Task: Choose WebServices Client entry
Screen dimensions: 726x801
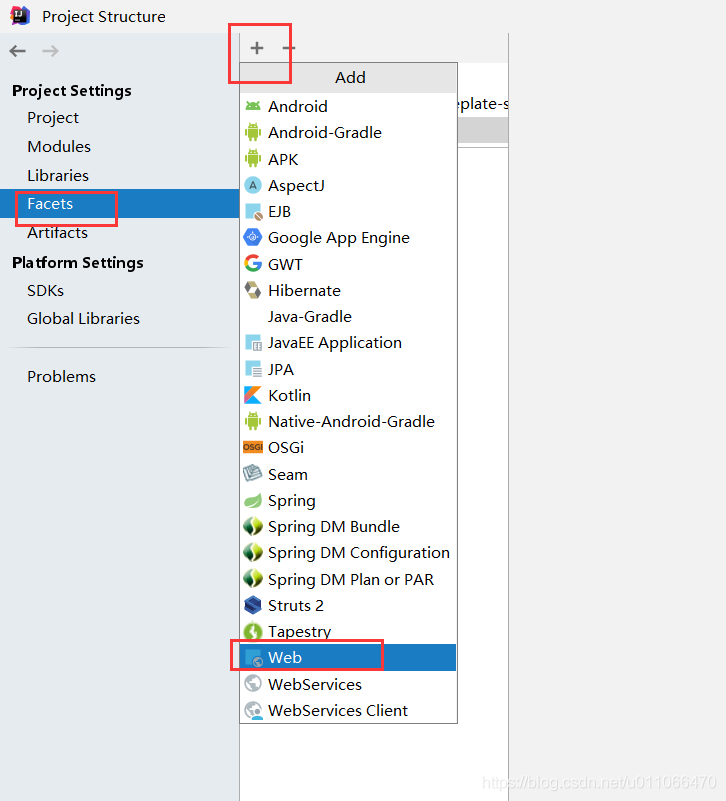Action: [x=348, y=710]
